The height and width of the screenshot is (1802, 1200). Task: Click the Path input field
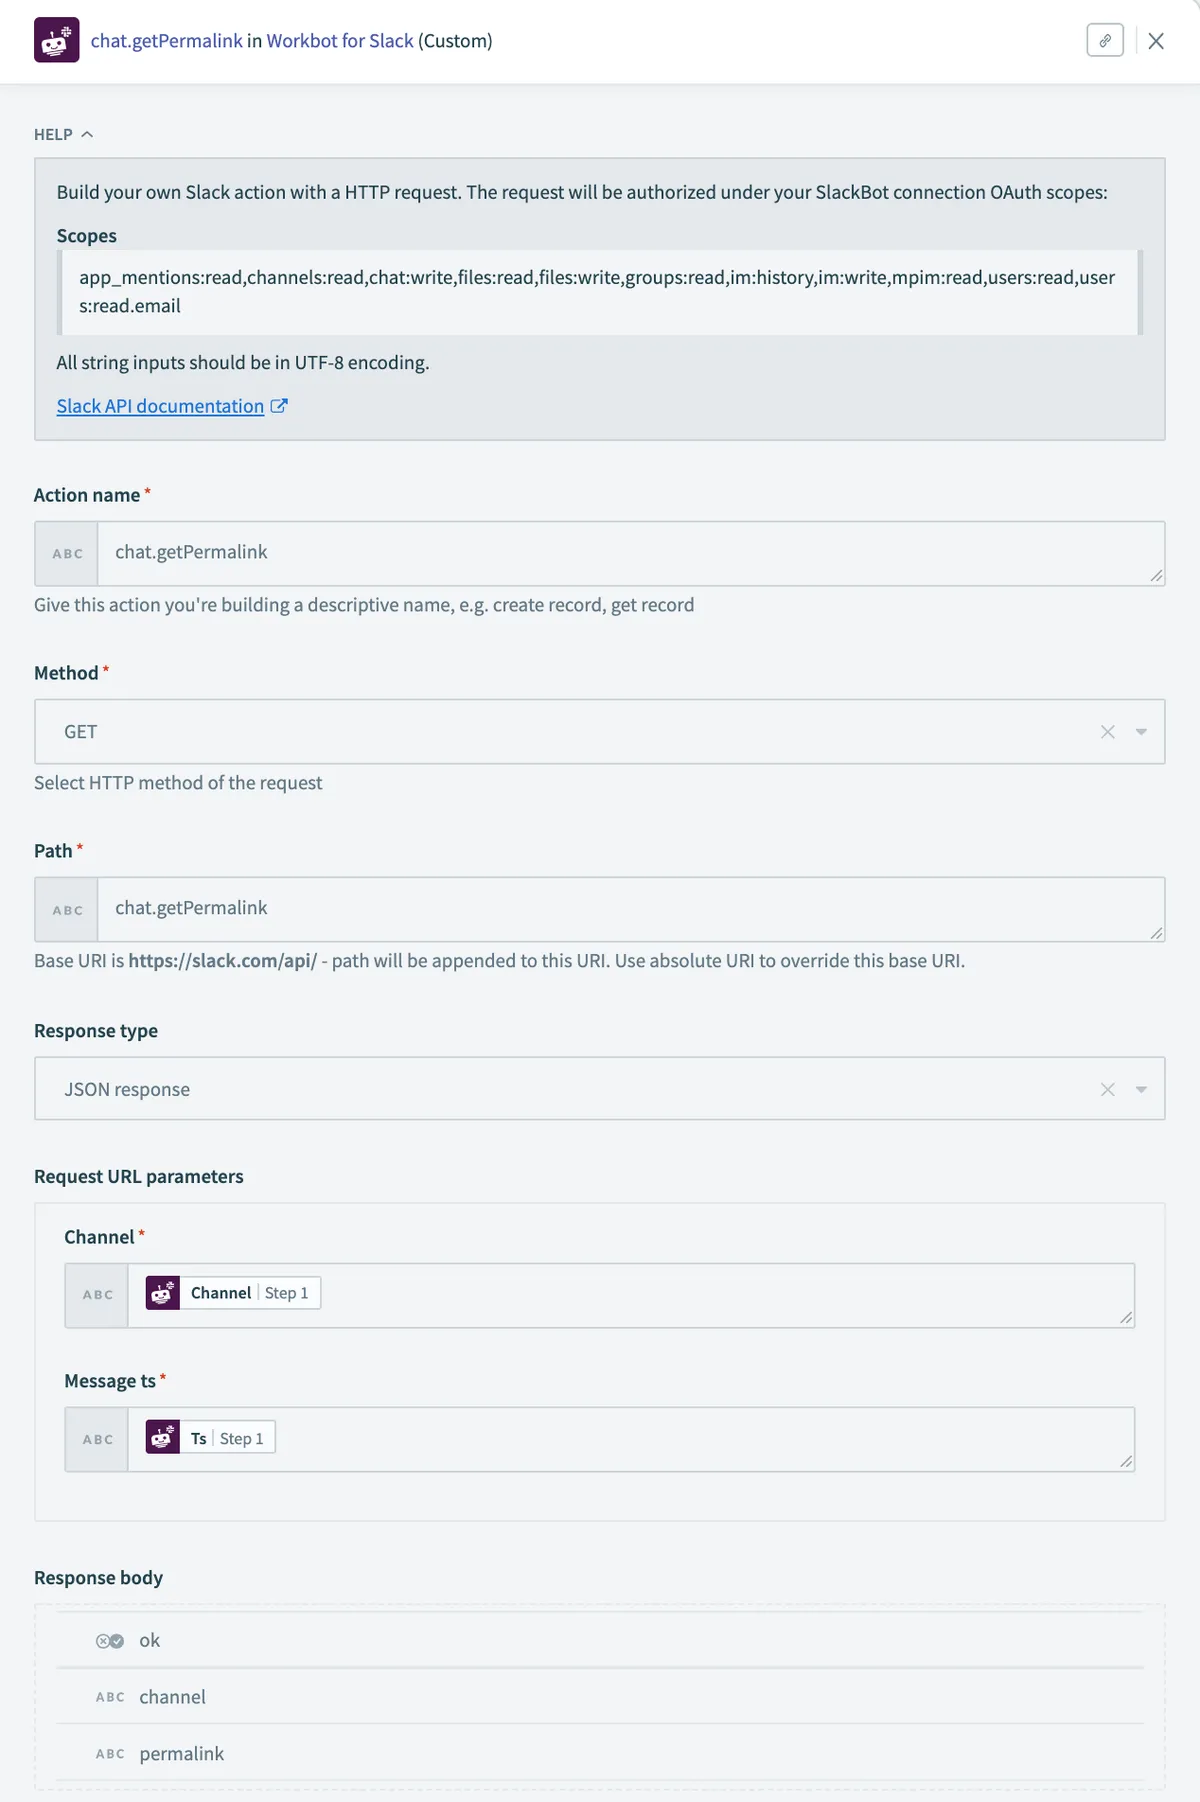tap(630, 909)
